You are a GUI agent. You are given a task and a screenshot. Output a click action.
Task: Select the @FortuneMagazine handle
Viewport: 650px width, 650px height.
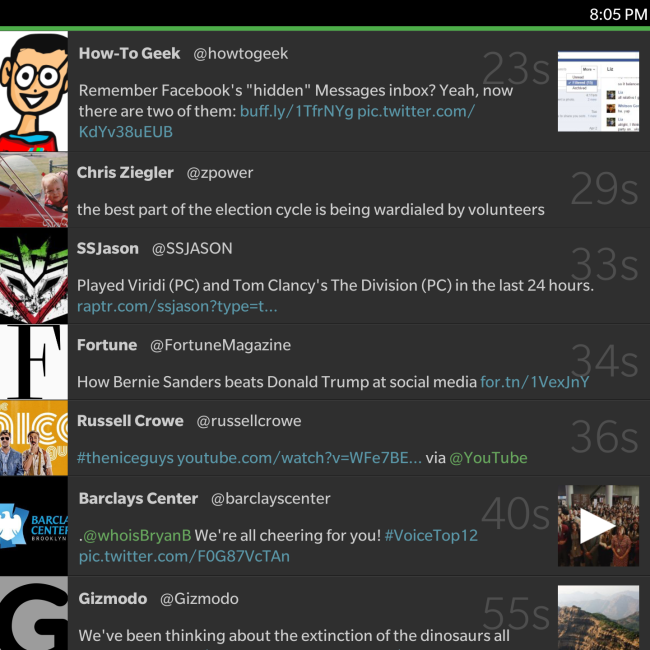click(x=220, y=345)
